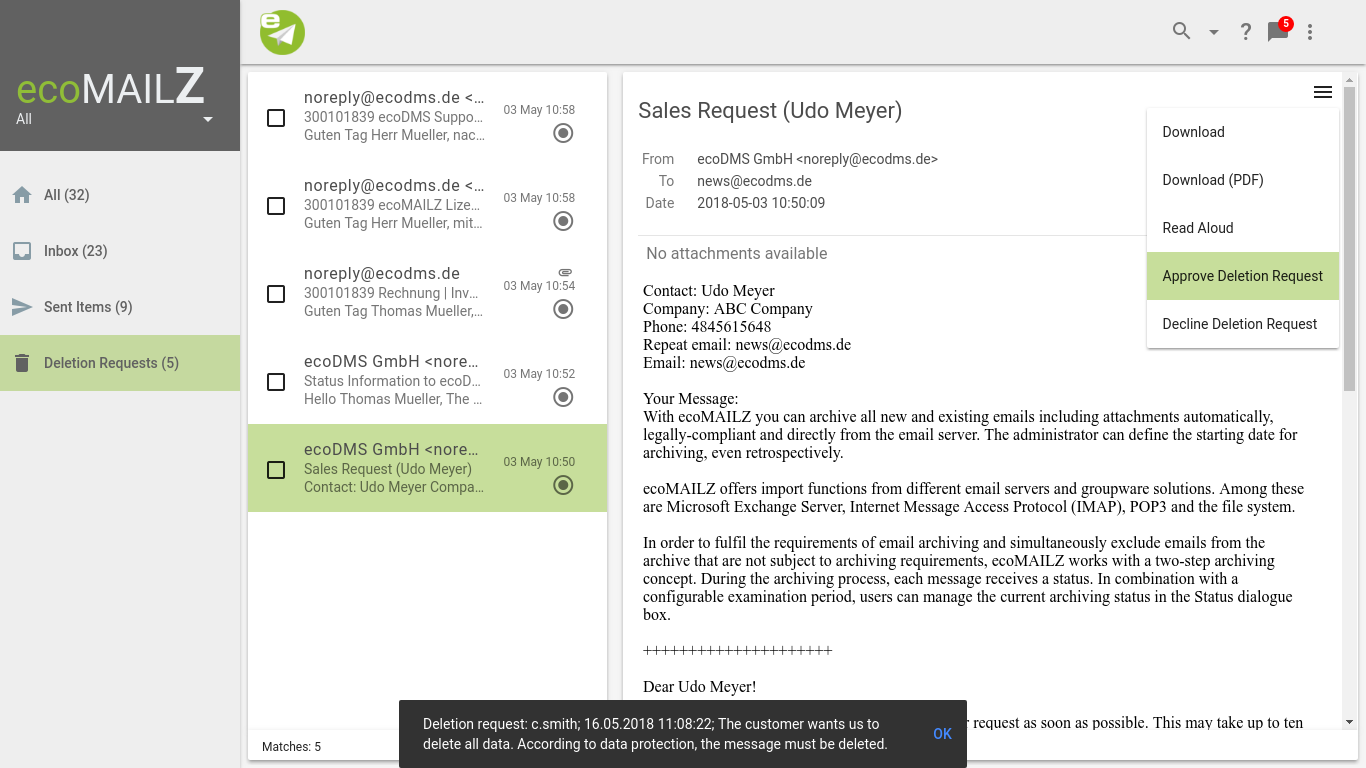The image size is (1366, 768).
Task: Click status icon of 03 May 10:58 Support email
Action: click(564, 133)
